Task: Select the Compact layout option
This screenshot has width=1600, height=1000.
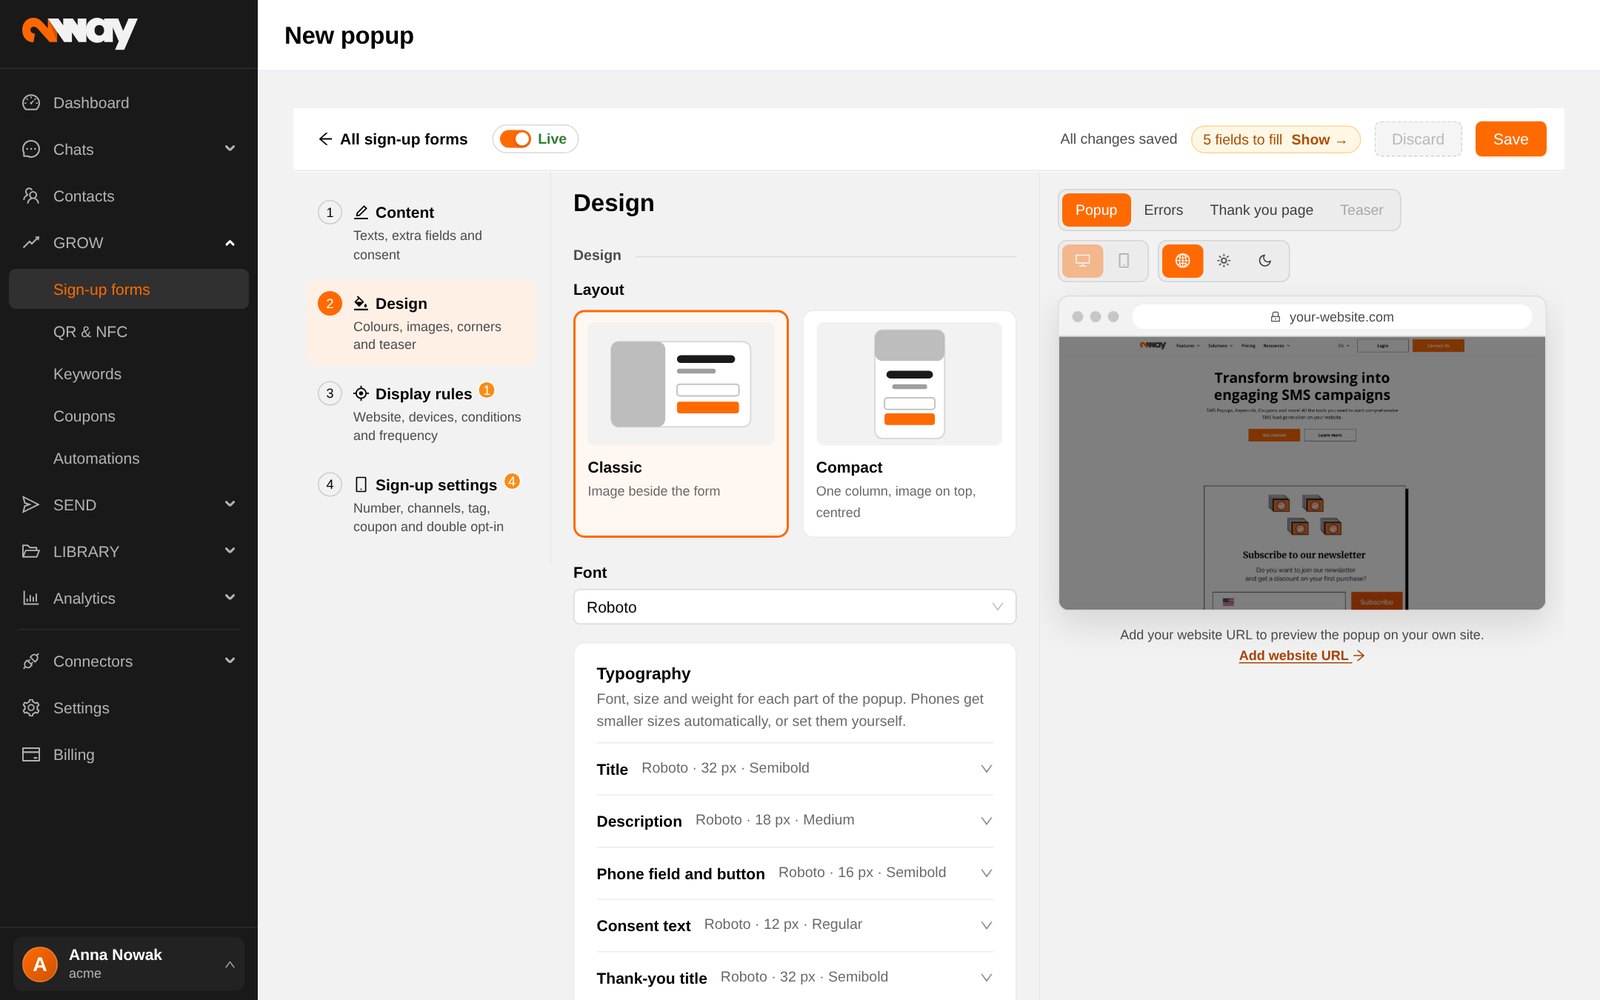Action: click(x=909, y=424)
